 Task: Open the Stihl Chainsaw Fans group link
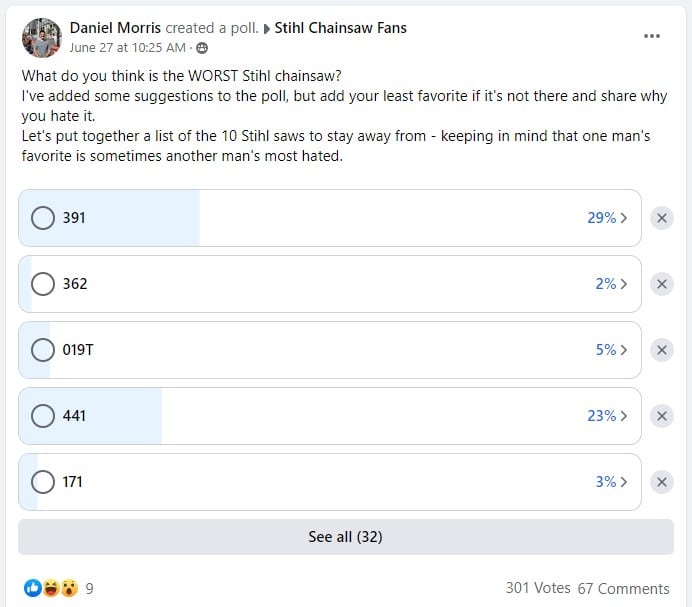click(340, 28)
